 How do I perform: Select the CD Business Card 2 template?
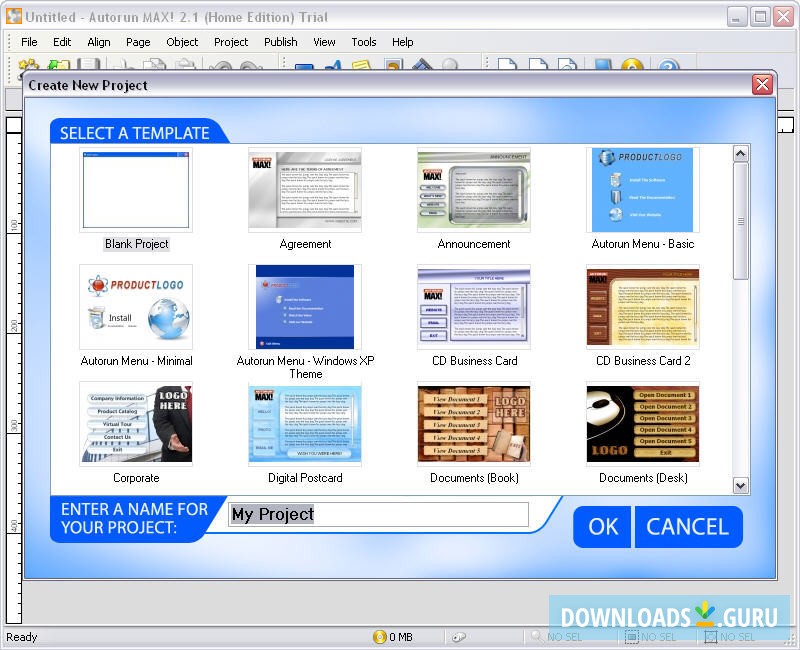(x=643, y=307)
